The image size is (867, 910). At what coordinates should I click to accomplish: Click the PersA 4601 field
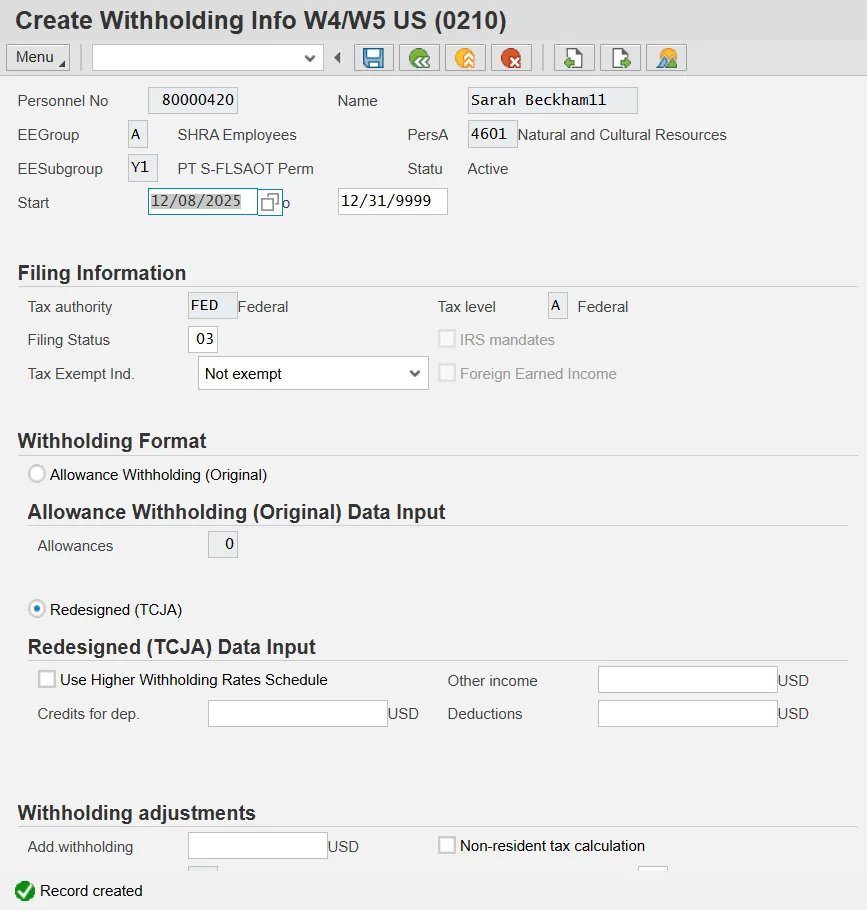coord(492,134)
